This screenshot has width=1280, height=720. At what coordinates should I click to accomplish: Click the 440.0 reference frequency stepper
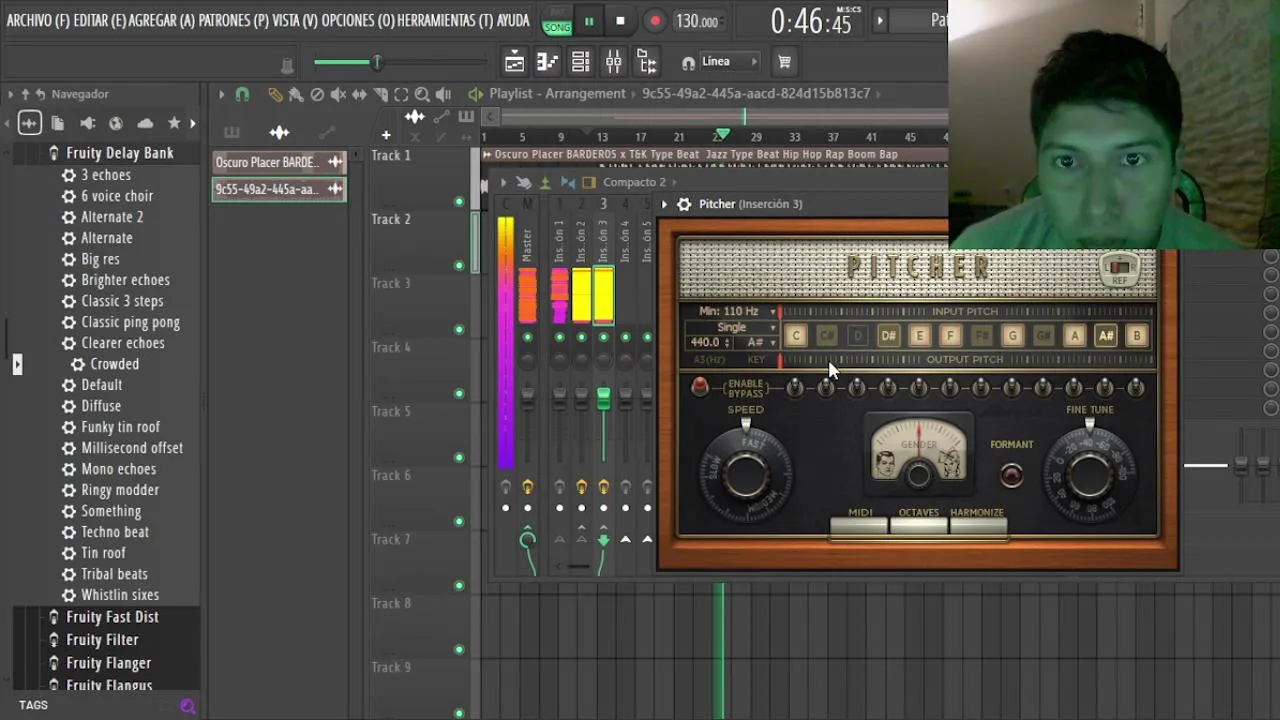[710, 342]
